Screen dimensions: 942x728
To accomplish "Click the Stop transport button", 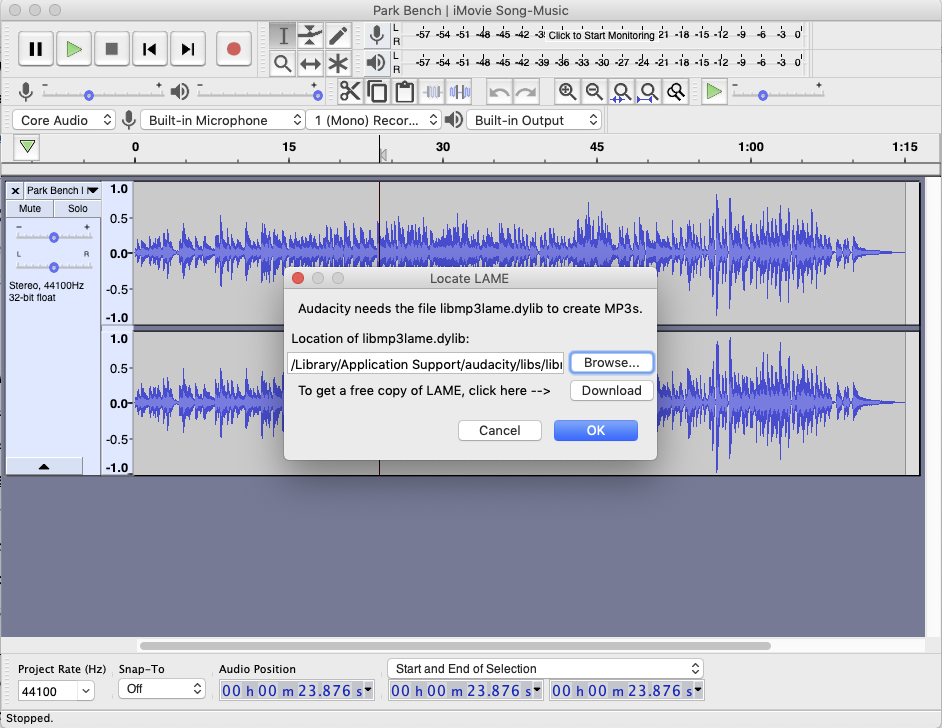I will click(112, 49).
